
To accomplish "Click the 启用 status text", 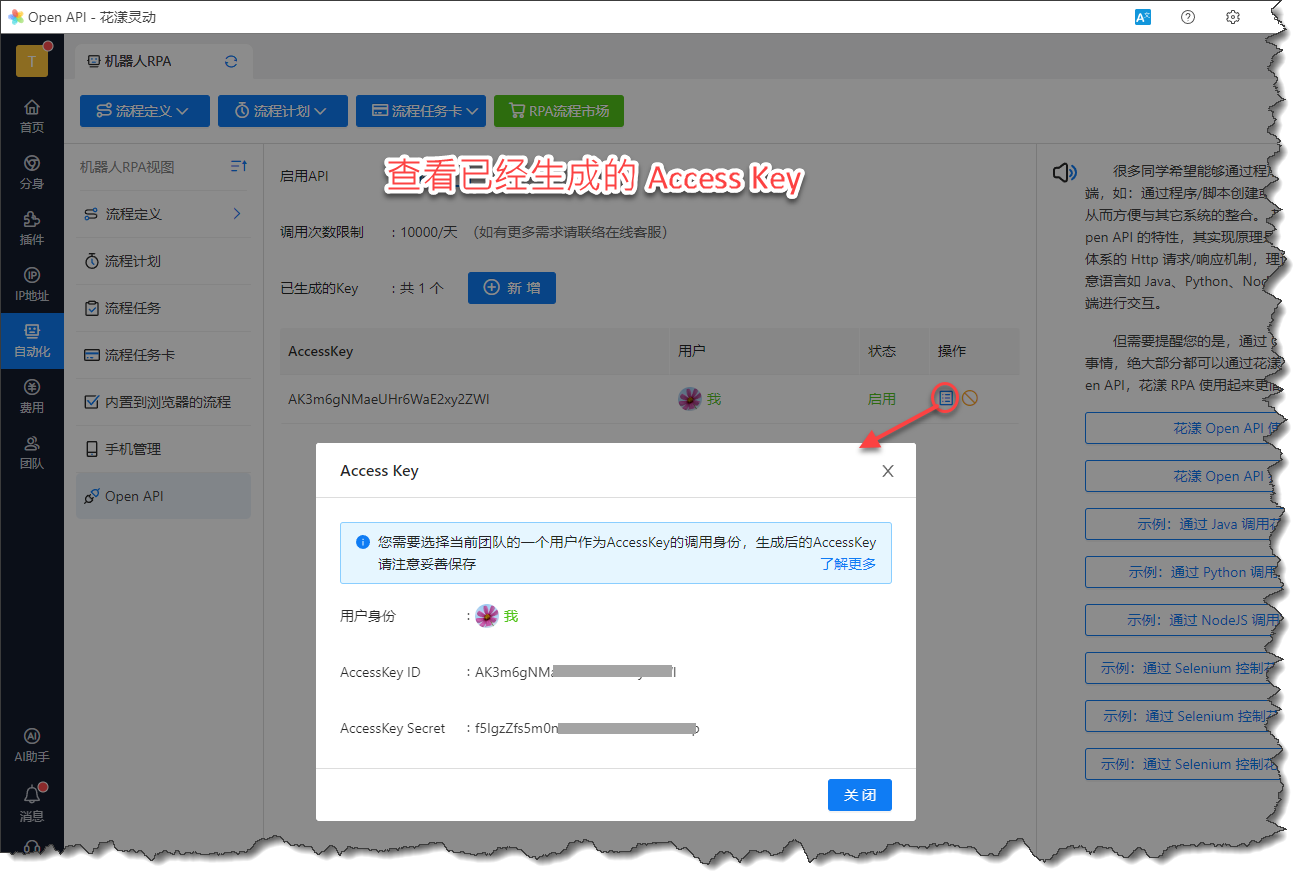I will click(882, 399).
